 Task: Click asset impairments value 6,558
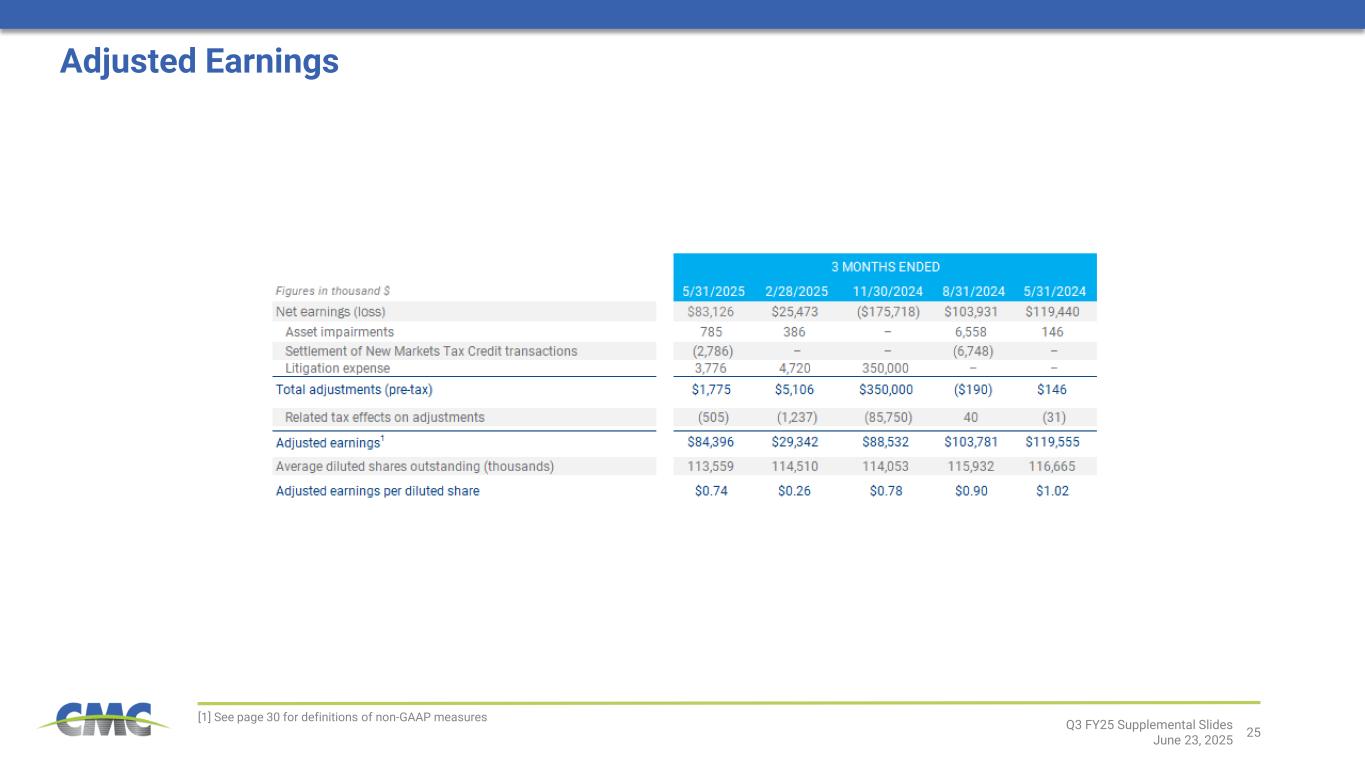point(971,331)
